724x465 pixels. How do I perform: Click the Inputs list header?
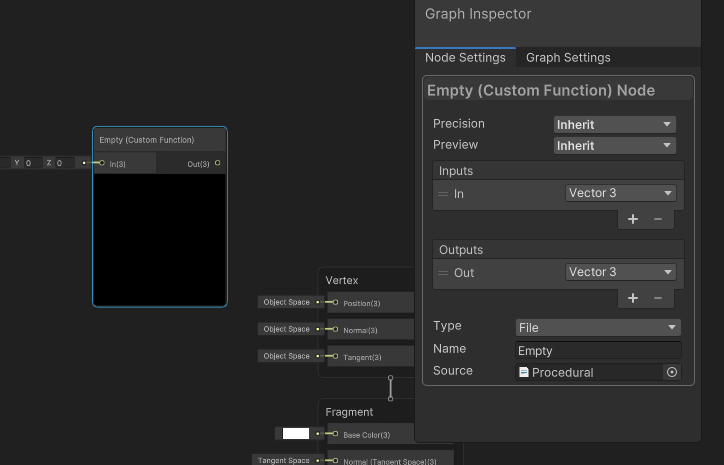tap(558, 171)
